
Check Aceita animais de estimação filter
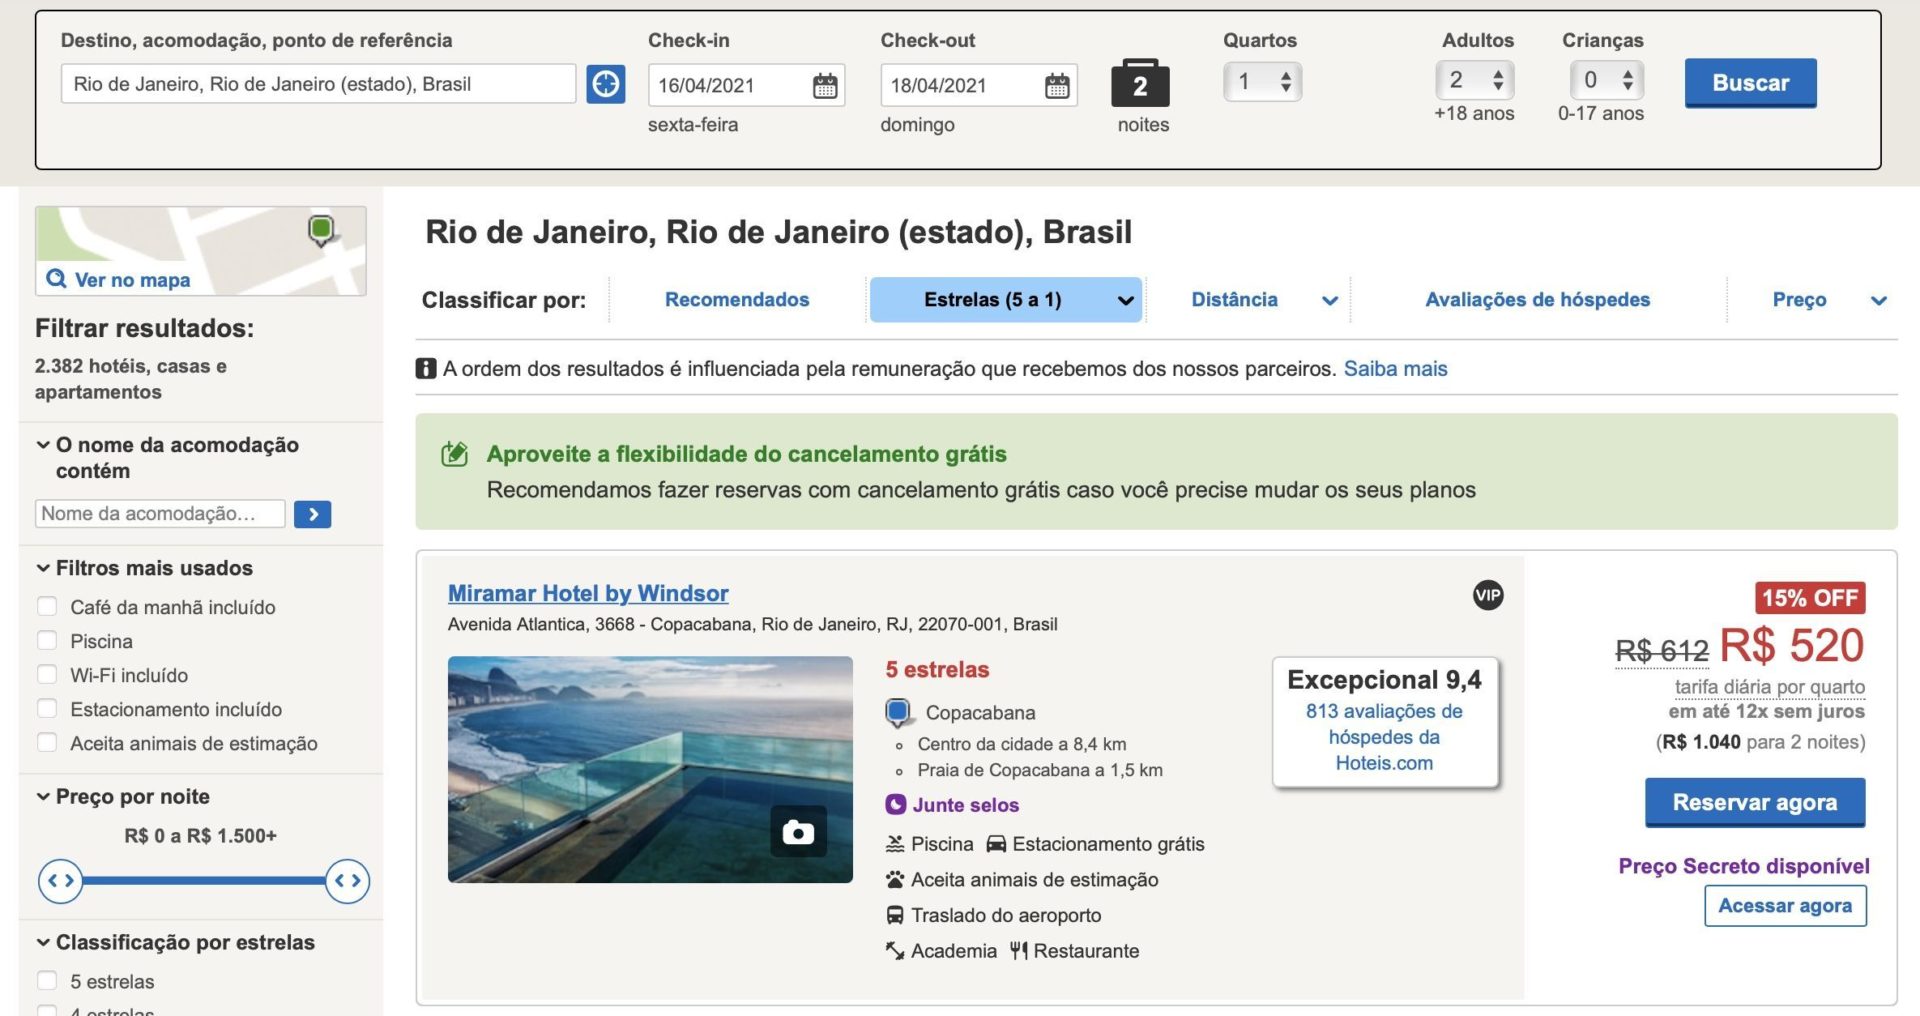tap(47, 742)
